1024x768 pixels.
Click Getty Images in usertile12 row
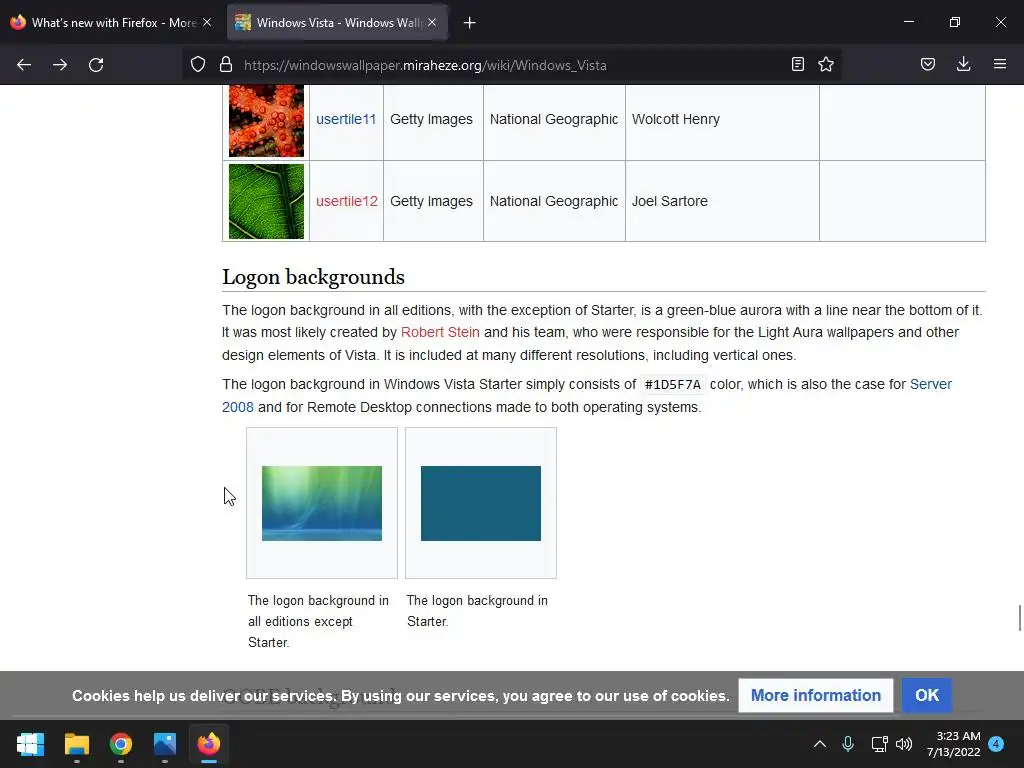pos(431,201)
